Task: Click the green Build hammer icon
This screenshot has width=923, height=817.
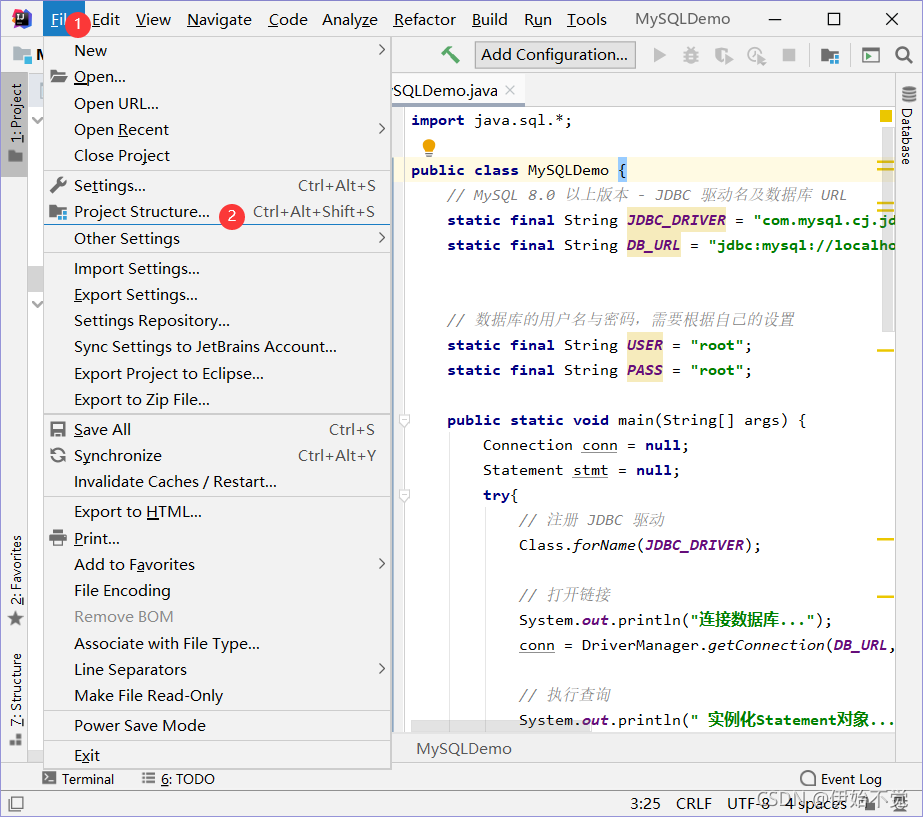Action: tap(450, 55)
